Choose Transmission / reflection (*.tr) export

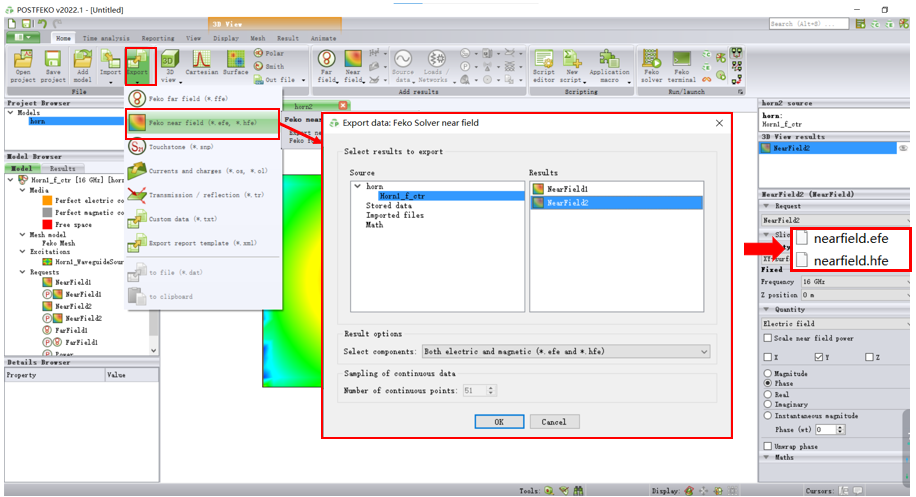point(203,195)
